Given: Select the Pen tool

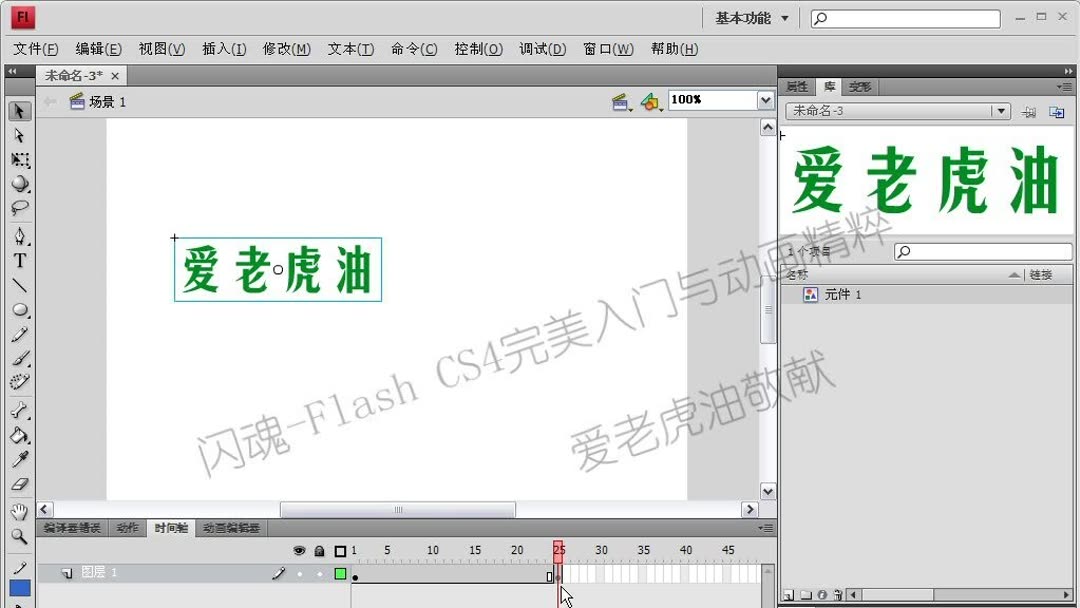Looking at the screenshot, I should point(19,235).
